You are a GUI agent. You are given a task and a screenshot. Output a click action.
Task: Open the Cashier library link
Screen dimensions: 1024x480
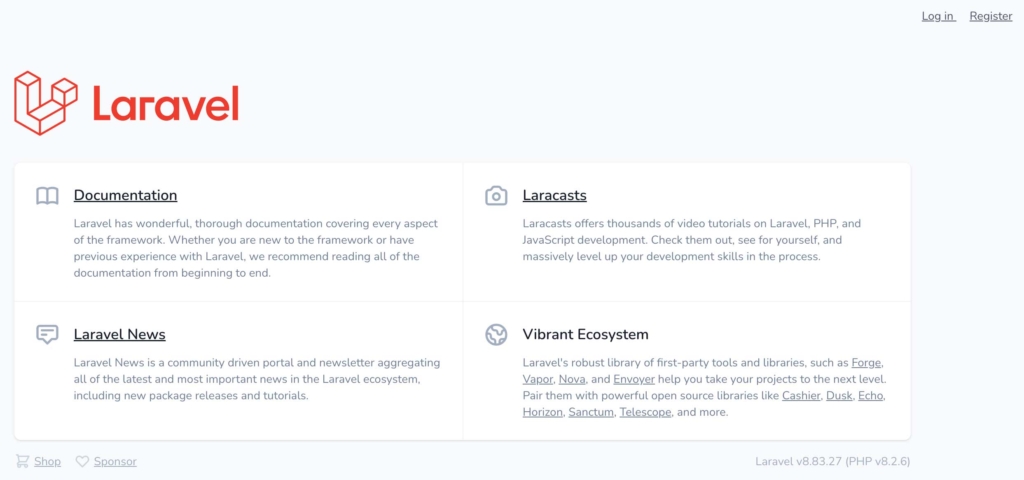click(801, 396)
